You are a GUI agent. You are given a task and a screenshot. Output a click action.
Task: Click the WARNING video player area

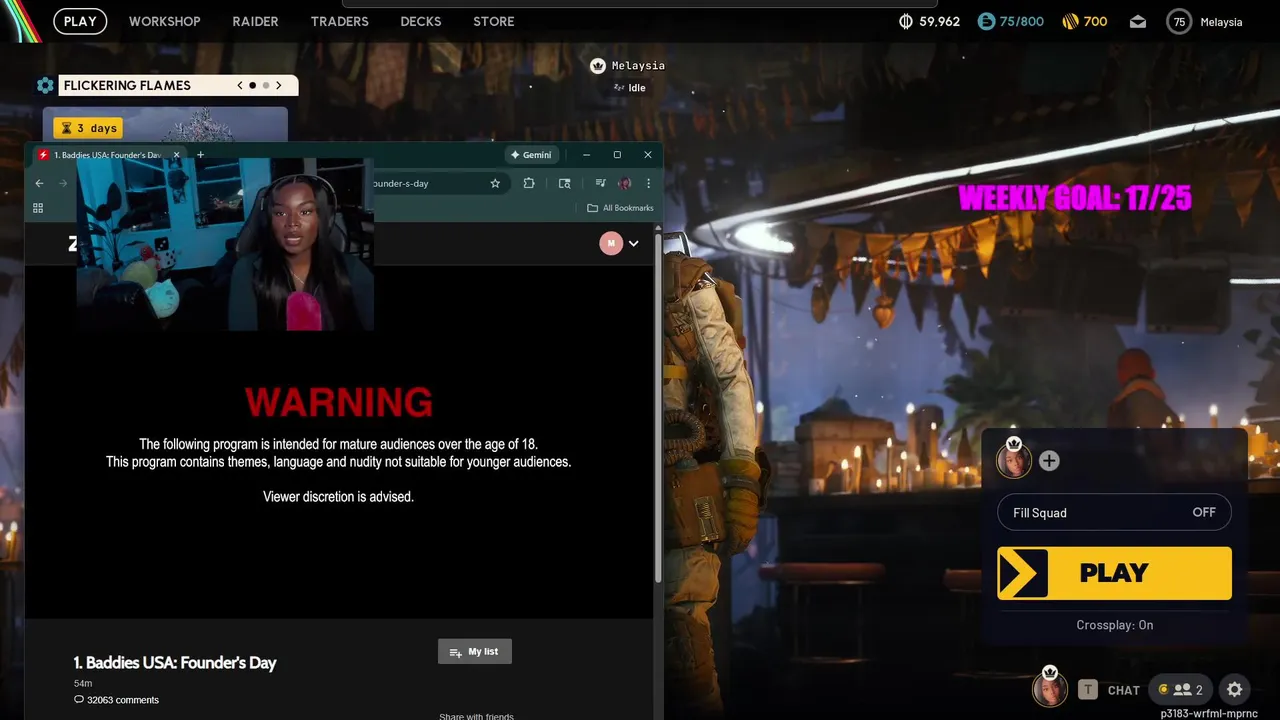pos(339,440)
